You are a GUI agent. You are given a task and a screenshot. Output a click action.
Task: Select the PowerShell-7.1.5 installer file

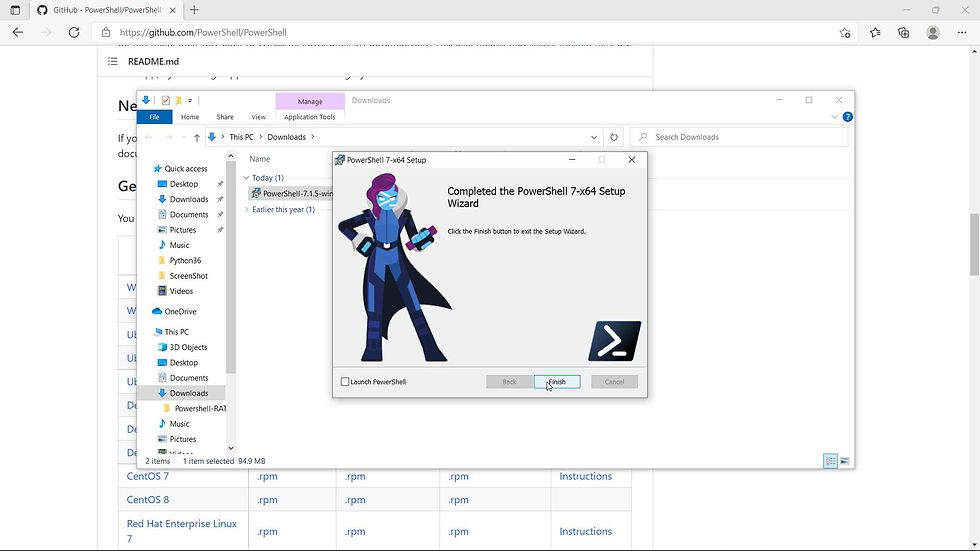point(291,194)
